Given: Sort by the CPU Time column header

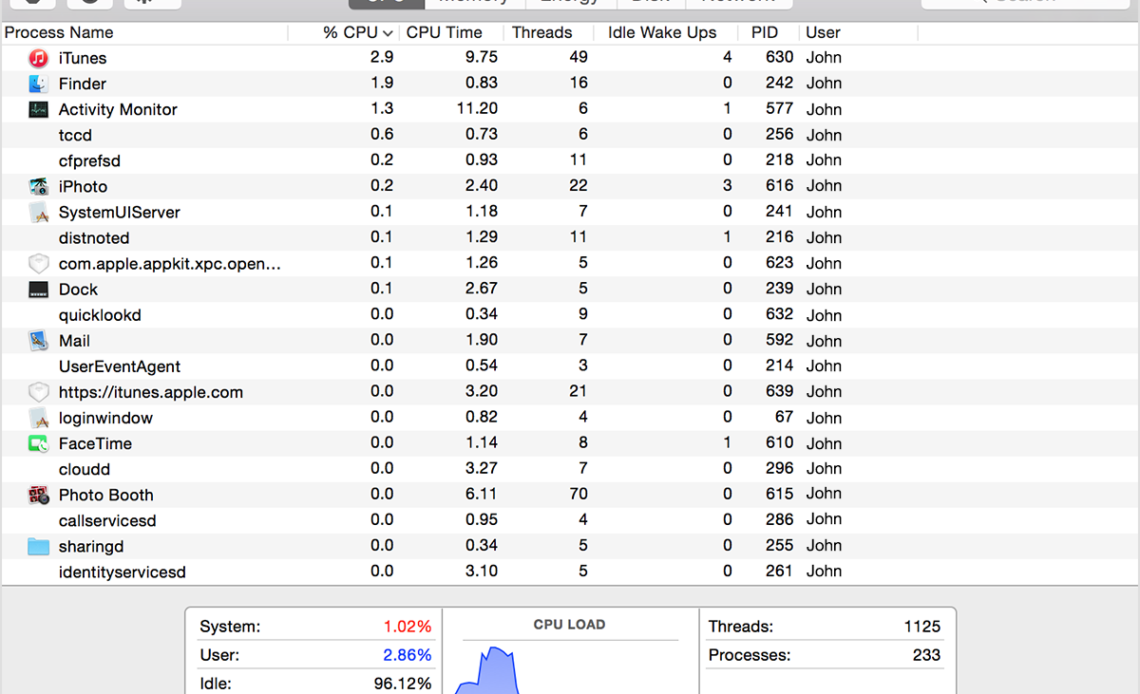Looking at the screenshot, I should (444, 33).
